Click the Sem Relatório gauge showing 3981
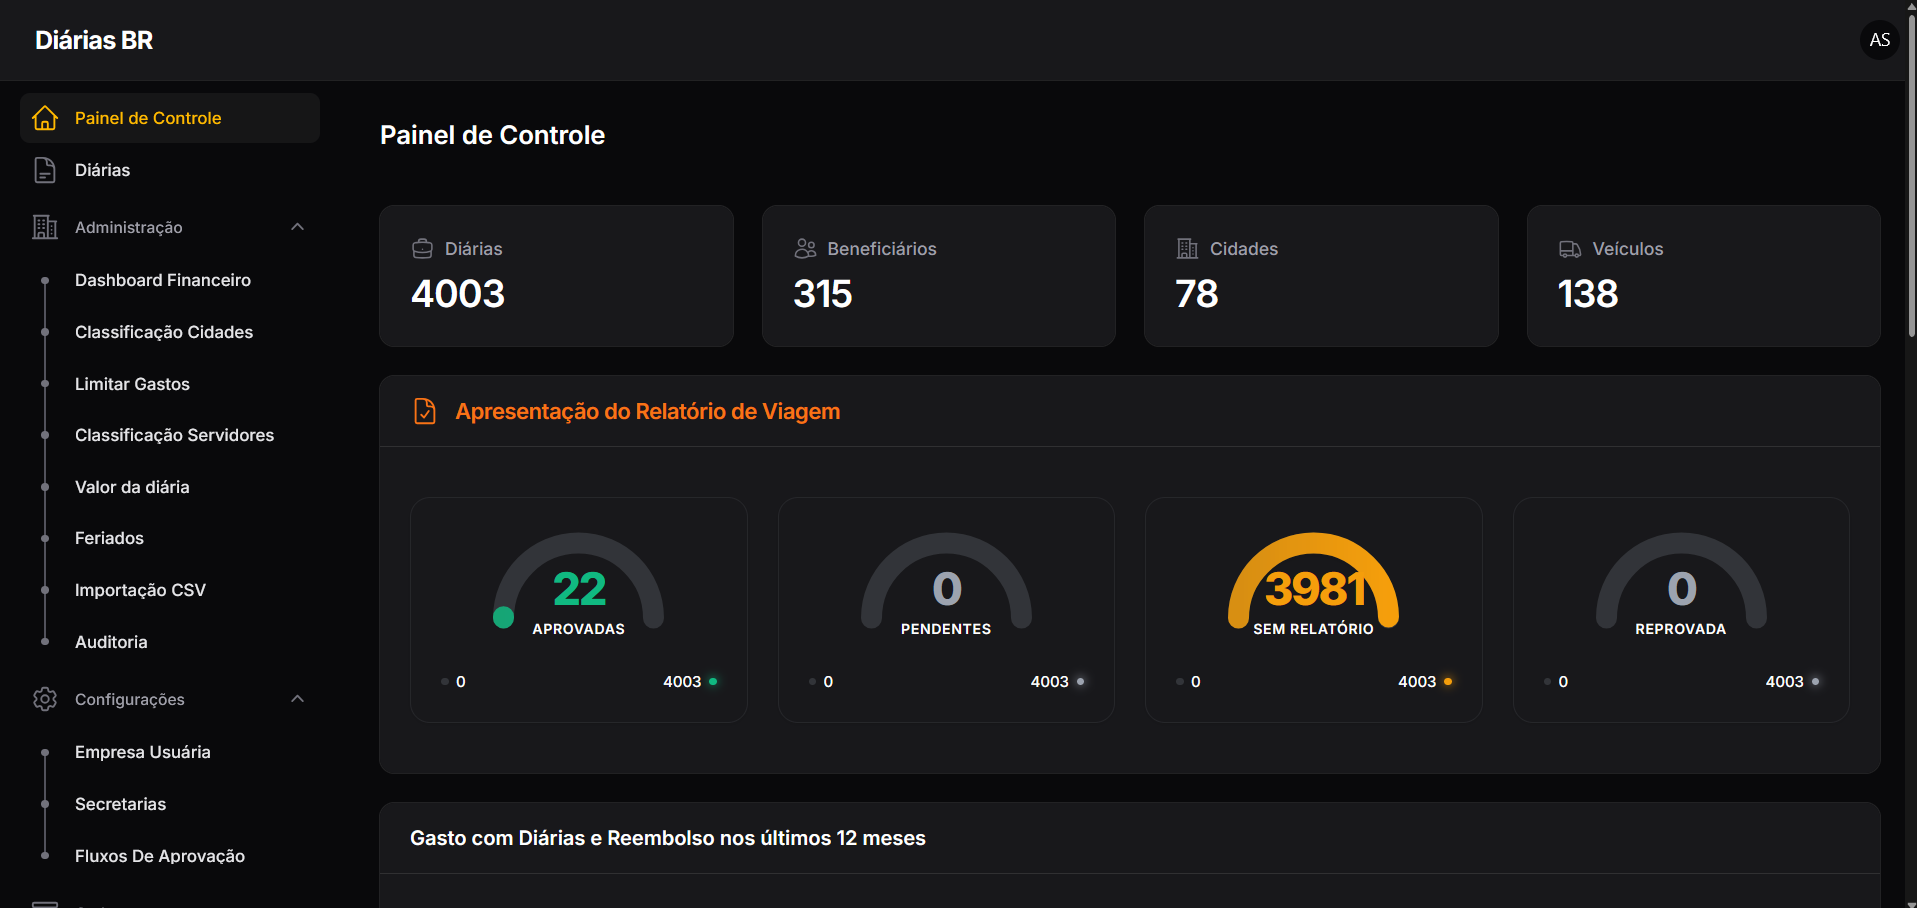 1313,581
